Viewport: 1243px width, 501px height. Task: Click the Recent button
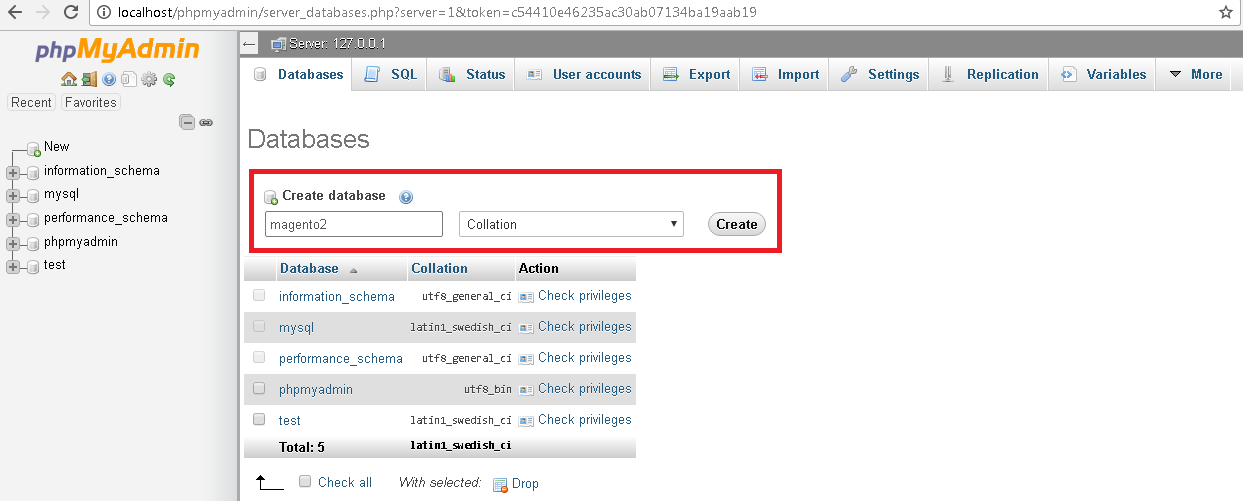(x=31, y=102)
